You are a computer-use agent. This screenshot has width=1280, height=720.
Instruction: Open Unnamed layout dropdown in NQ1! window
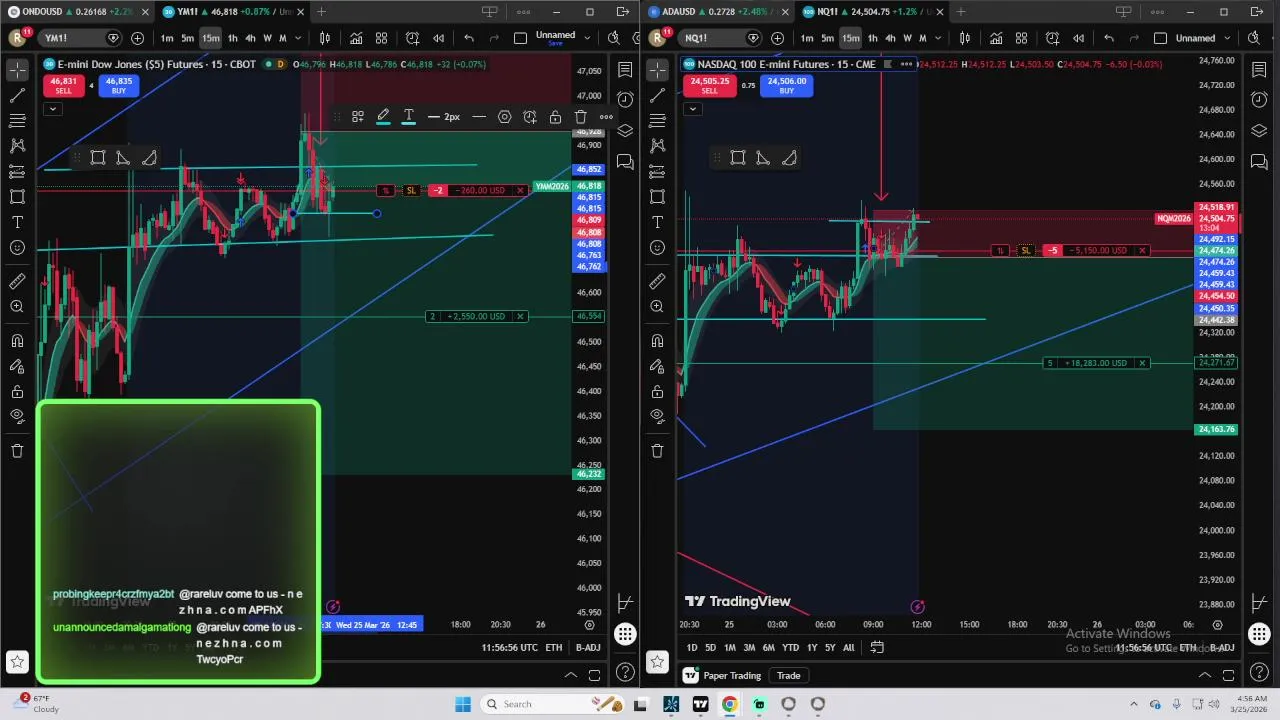pos(1227,38)
